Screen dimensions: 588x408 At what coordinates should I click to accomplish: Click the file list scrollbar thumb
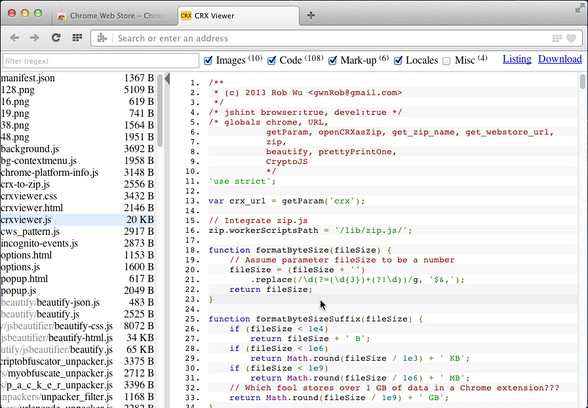pyautogui.click(x=160, y=110)
